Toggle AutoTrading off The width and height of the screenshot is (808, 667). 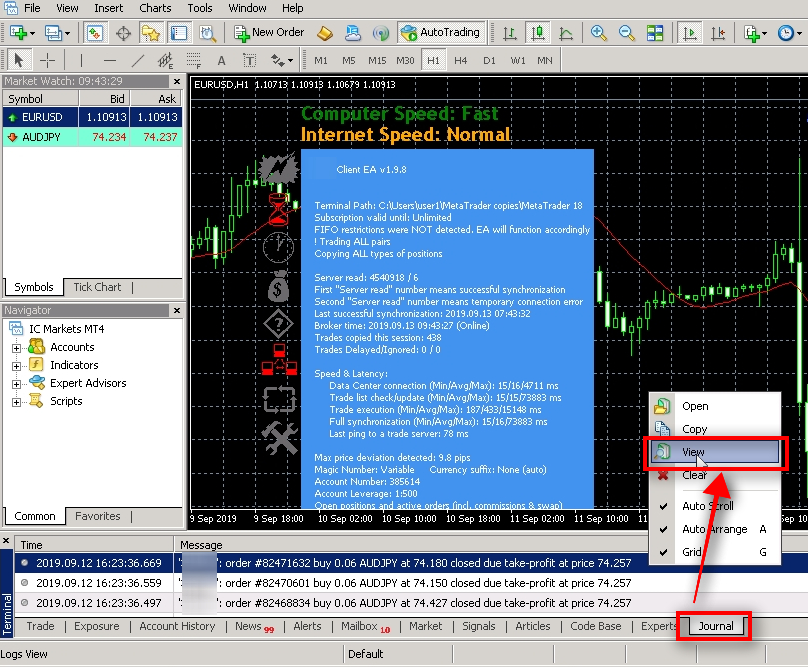pyautogui.click(x=441, y=31)
